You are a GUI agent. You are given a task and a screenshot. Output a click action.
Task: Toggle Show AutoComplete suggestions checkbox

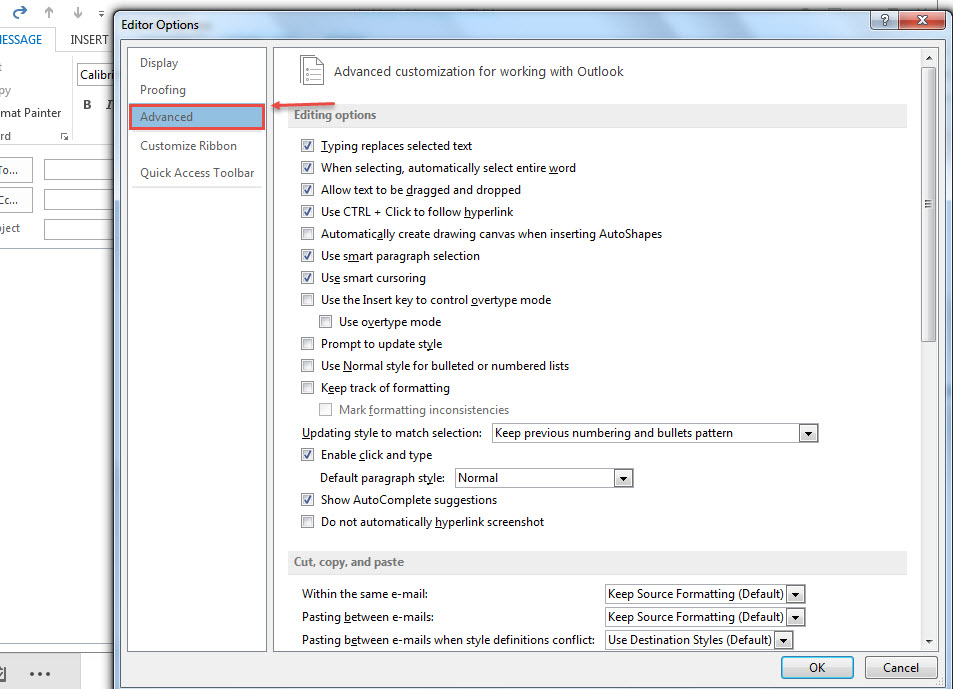point(308,500)
